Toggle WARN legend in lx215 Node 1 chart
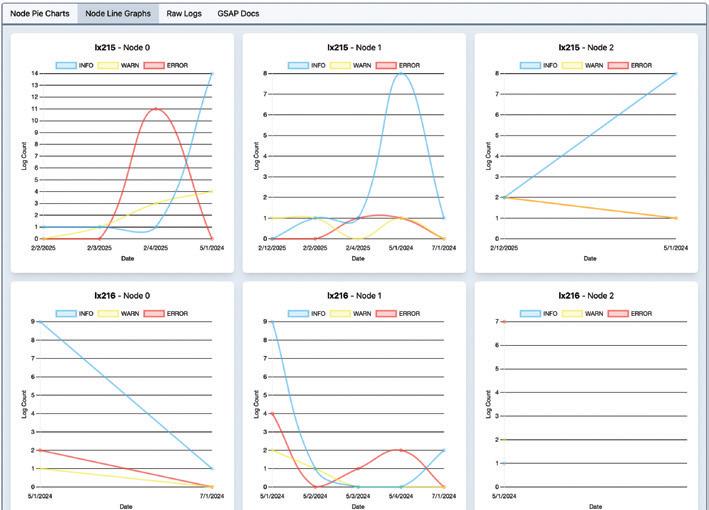 [x=350, y=66]
